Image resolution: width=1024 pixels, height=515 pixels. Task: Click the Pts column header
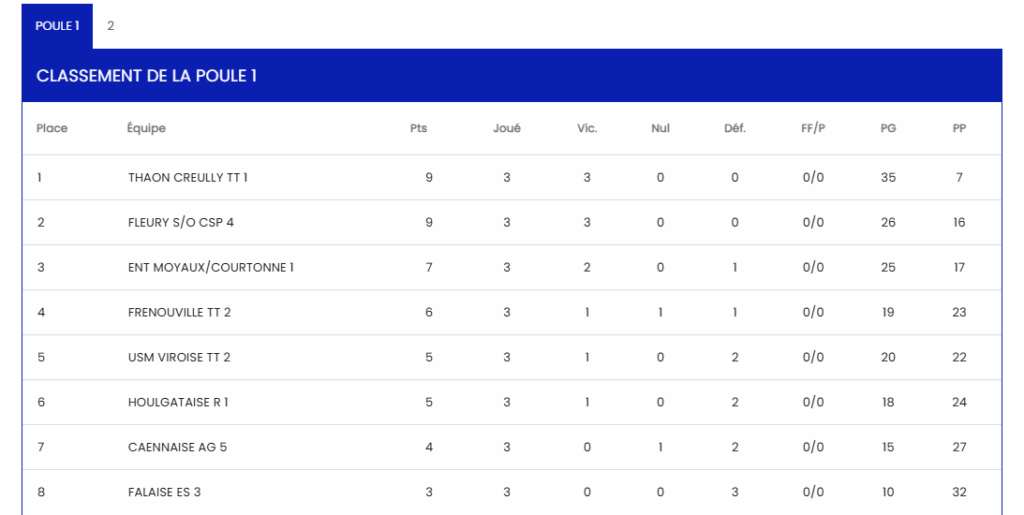[x=418, y=129]
